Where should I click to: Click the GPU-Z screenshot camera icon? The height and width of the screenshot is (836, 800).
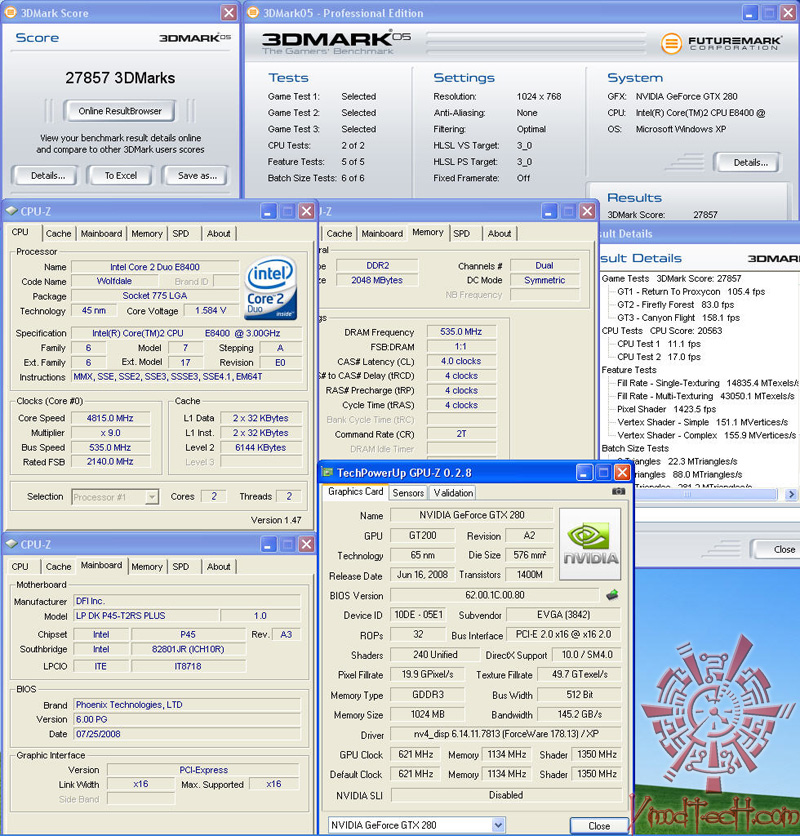click(x=618, y=491)
